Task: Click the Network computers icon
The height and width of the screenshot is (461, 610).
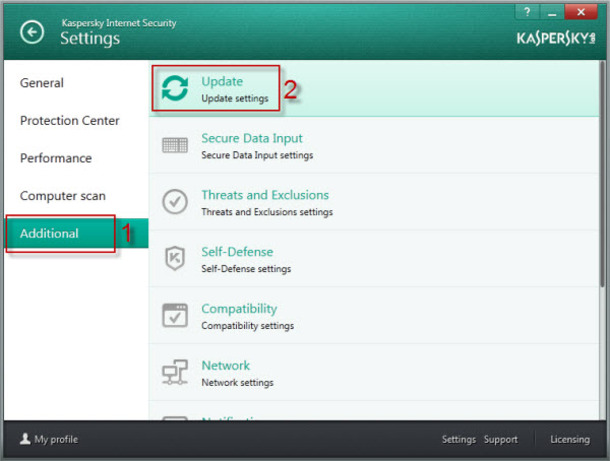Action: [x=175, y=372]
